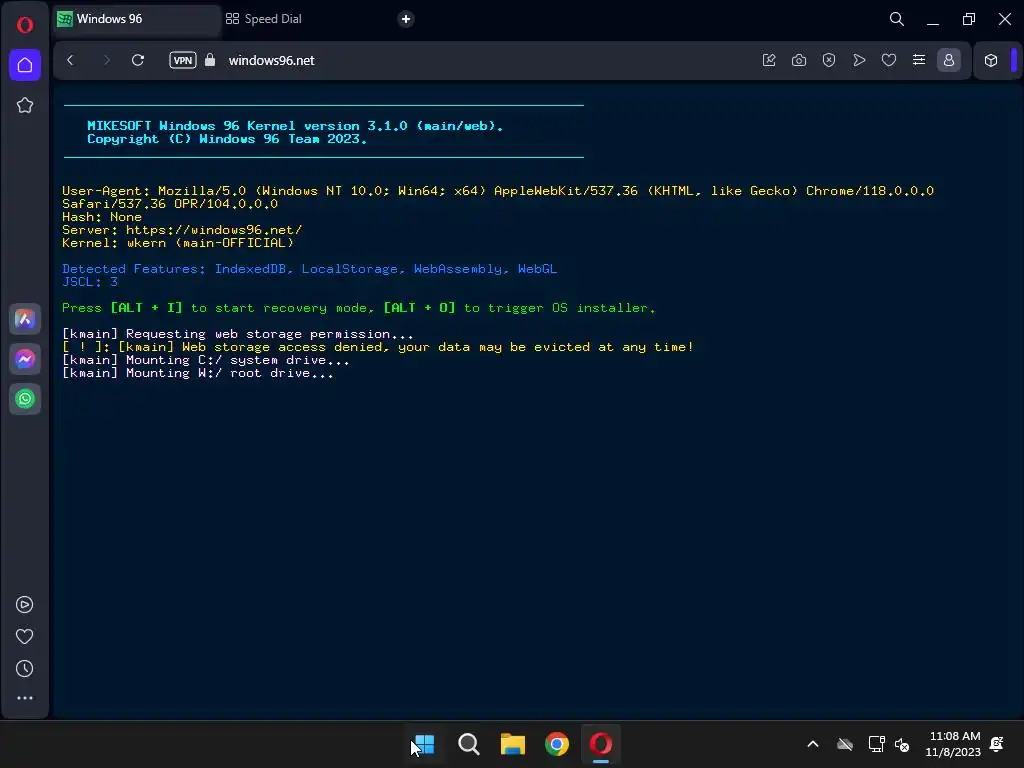Click 'Copyright (C) Windows 96 Team 2023.' line
This screenshot has height=768, width=1024.
click(x=227, y=139)
